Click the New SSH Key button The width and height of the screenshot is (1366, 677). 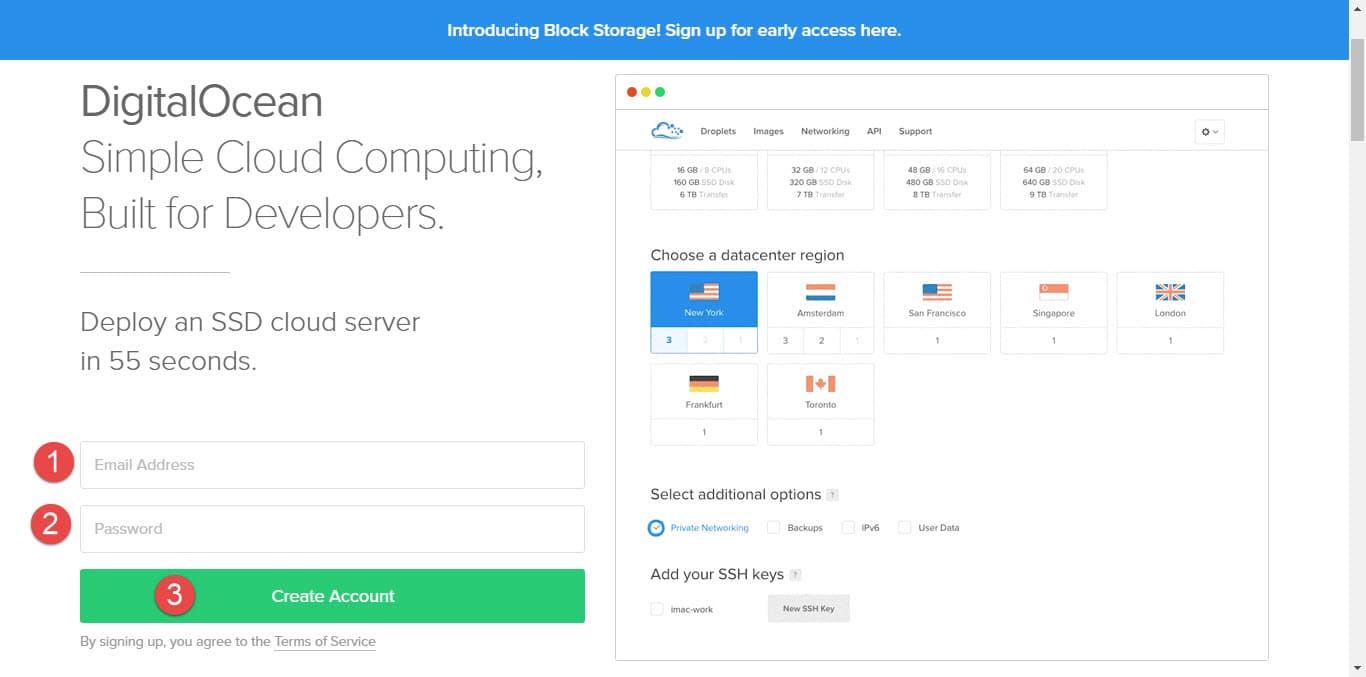tap(808, 608)
